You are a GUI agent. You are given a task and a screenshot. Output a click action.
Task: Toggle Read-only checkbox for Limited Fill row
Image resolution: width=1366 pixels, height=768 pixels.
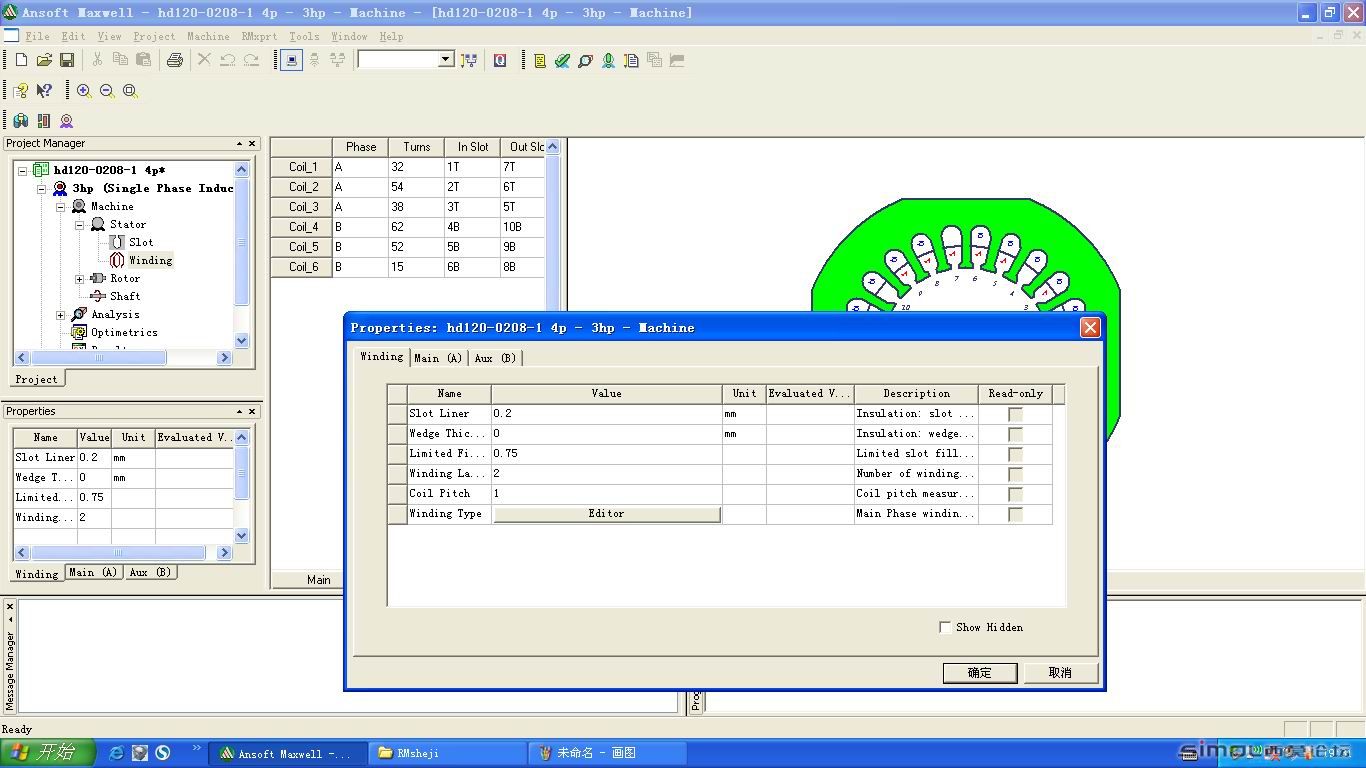1015,454
